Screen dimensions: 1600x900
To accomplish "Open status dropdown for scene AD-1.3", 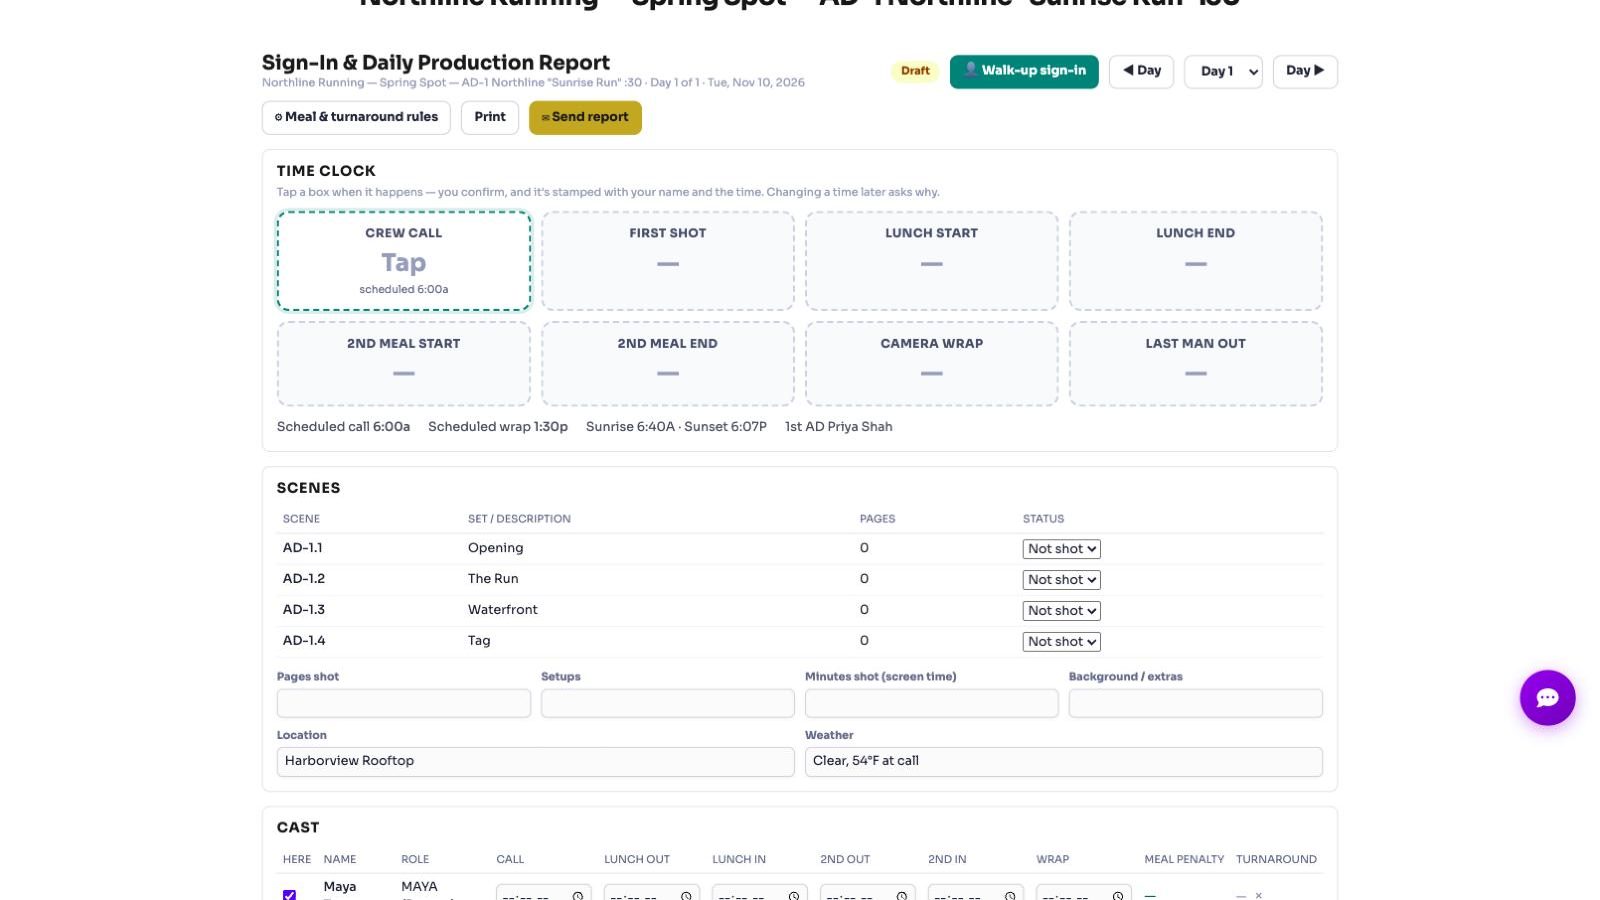I will point(1062,611).
